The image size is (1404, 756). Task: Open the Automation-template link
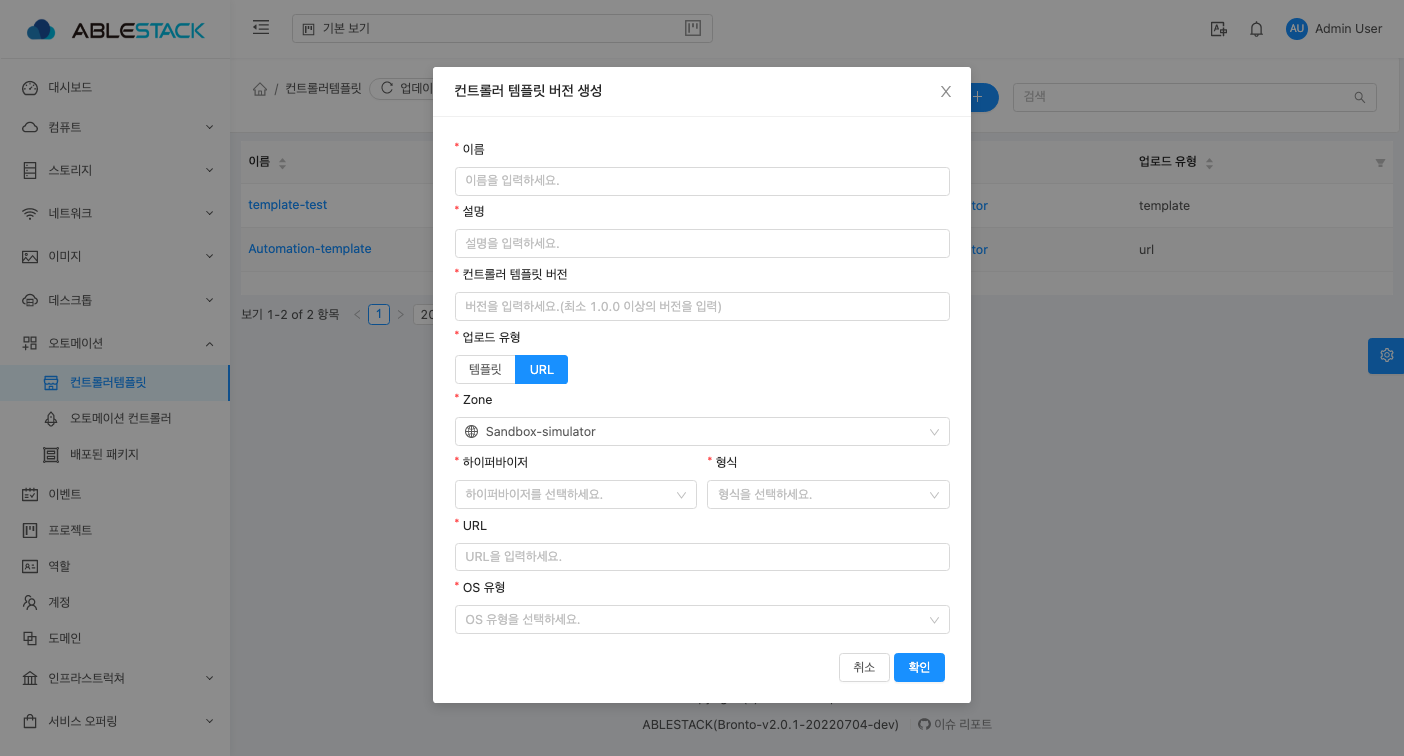click(310, 249)
